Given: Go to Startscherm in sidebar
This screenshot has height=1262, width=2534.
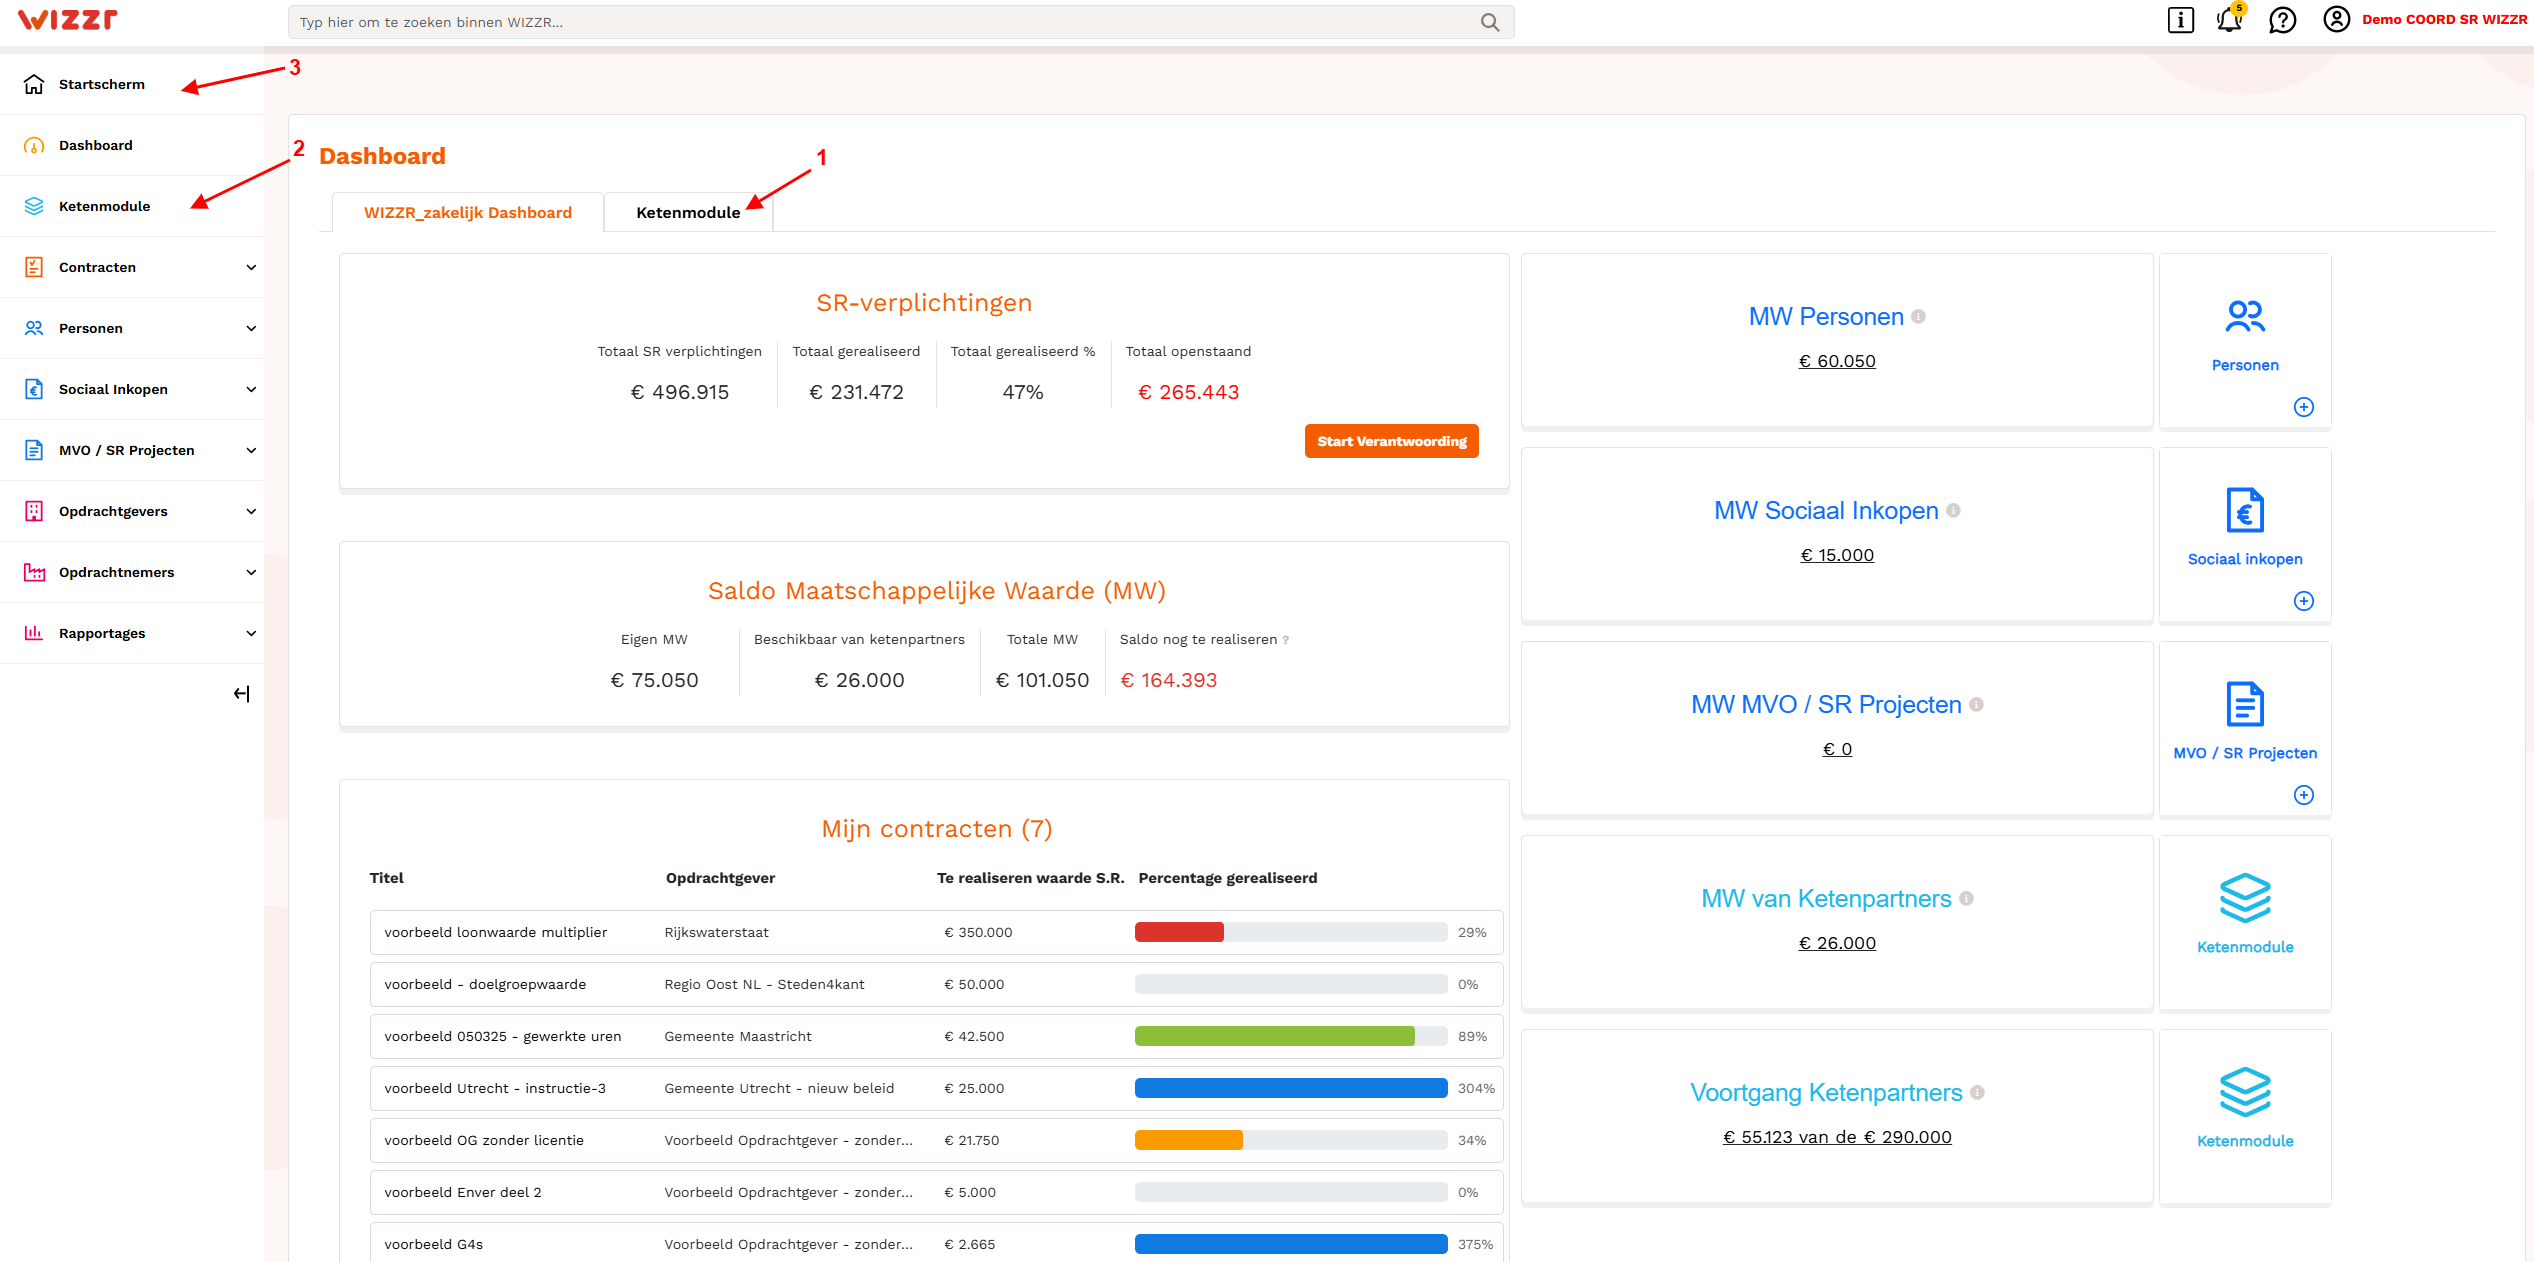Looking at the screenshot, I should 132,84.
